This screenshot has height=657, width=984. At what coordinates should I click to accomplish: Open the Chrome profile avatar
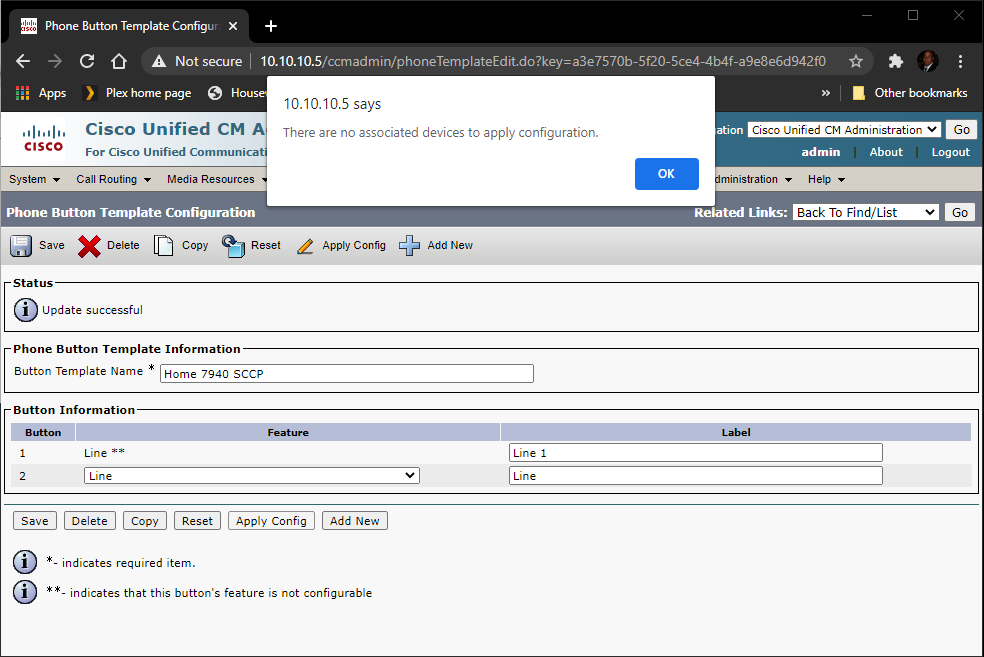point(928,61)
